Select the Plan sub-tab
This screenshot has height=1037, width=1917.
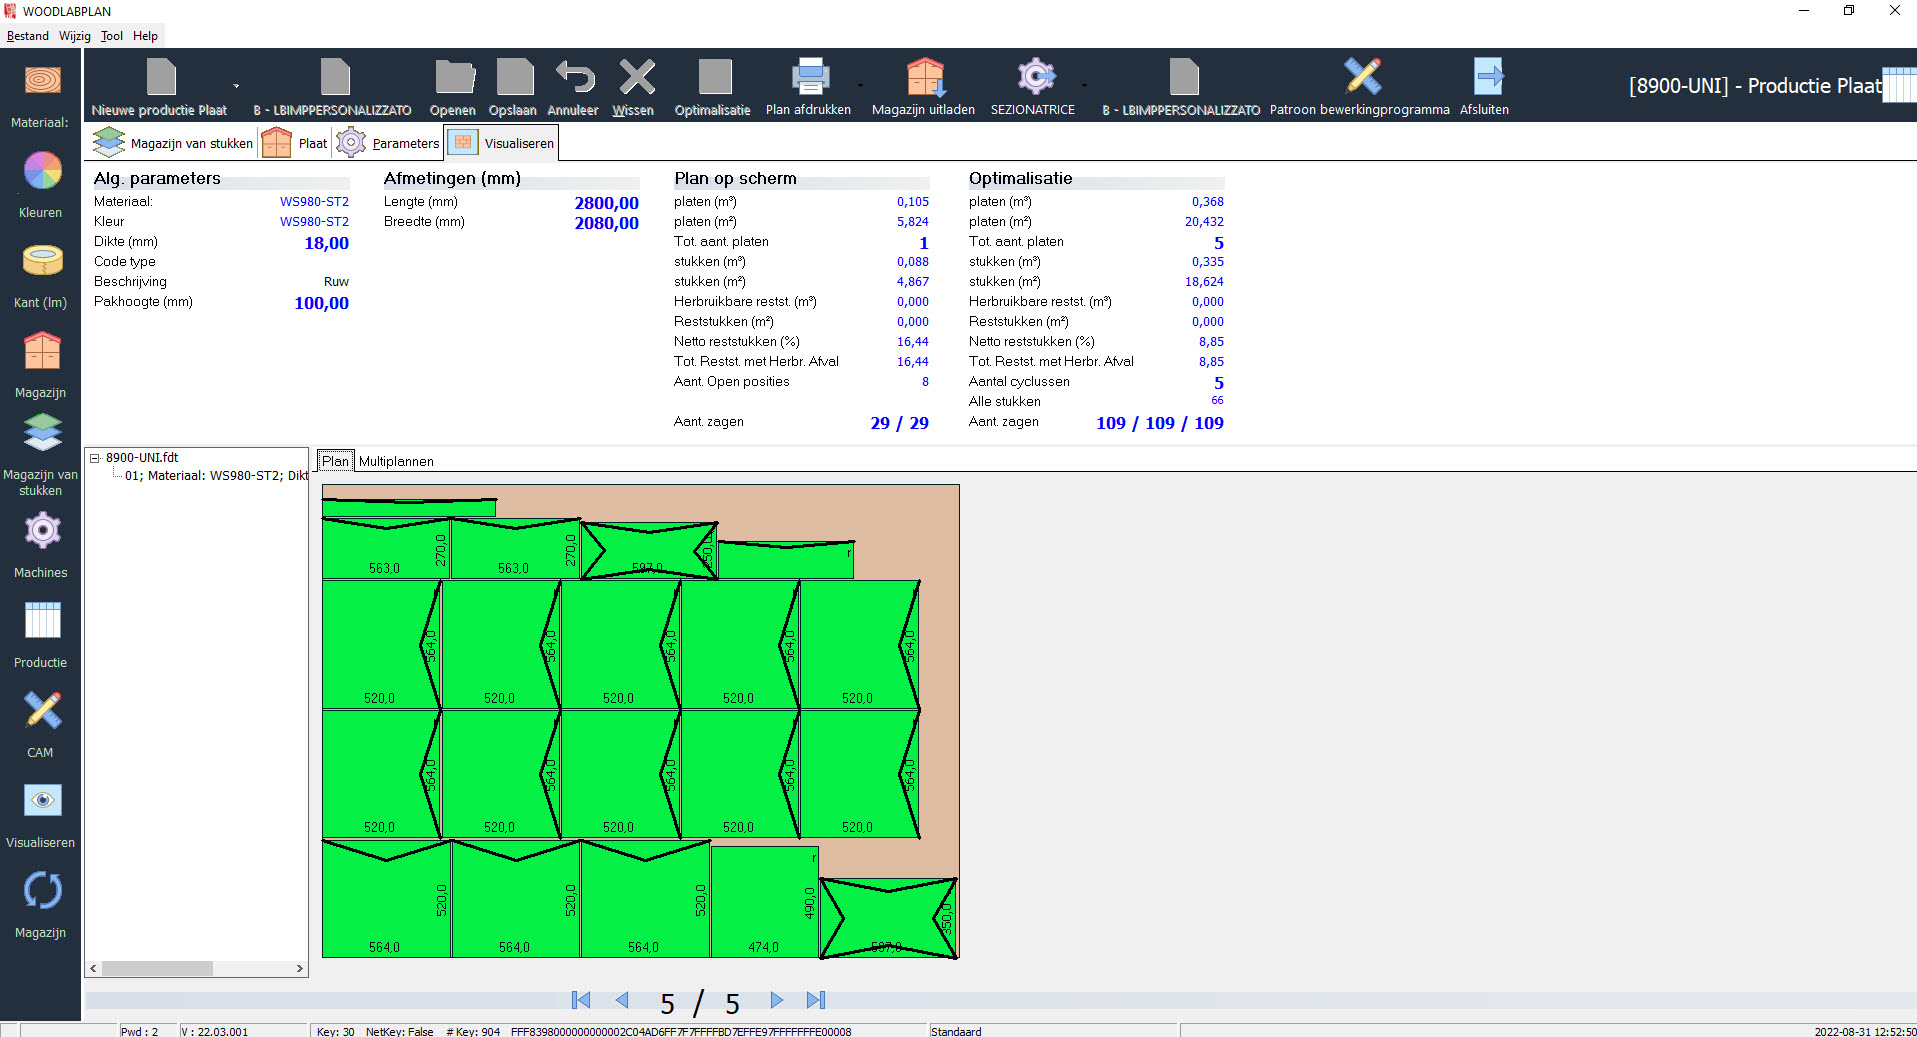point(335,461)
